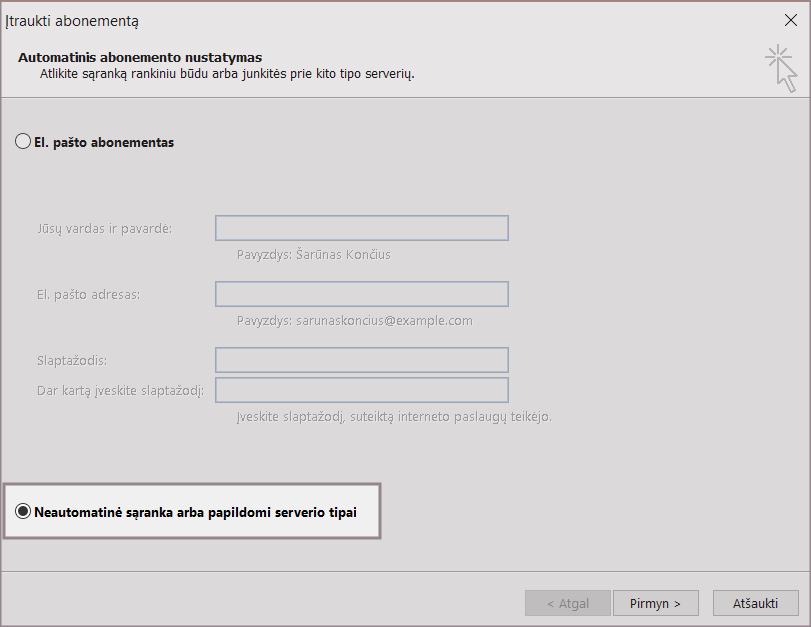Click the Atšaukti button
The width and height of the screenshot is (811, 627).
pos(755,603)
